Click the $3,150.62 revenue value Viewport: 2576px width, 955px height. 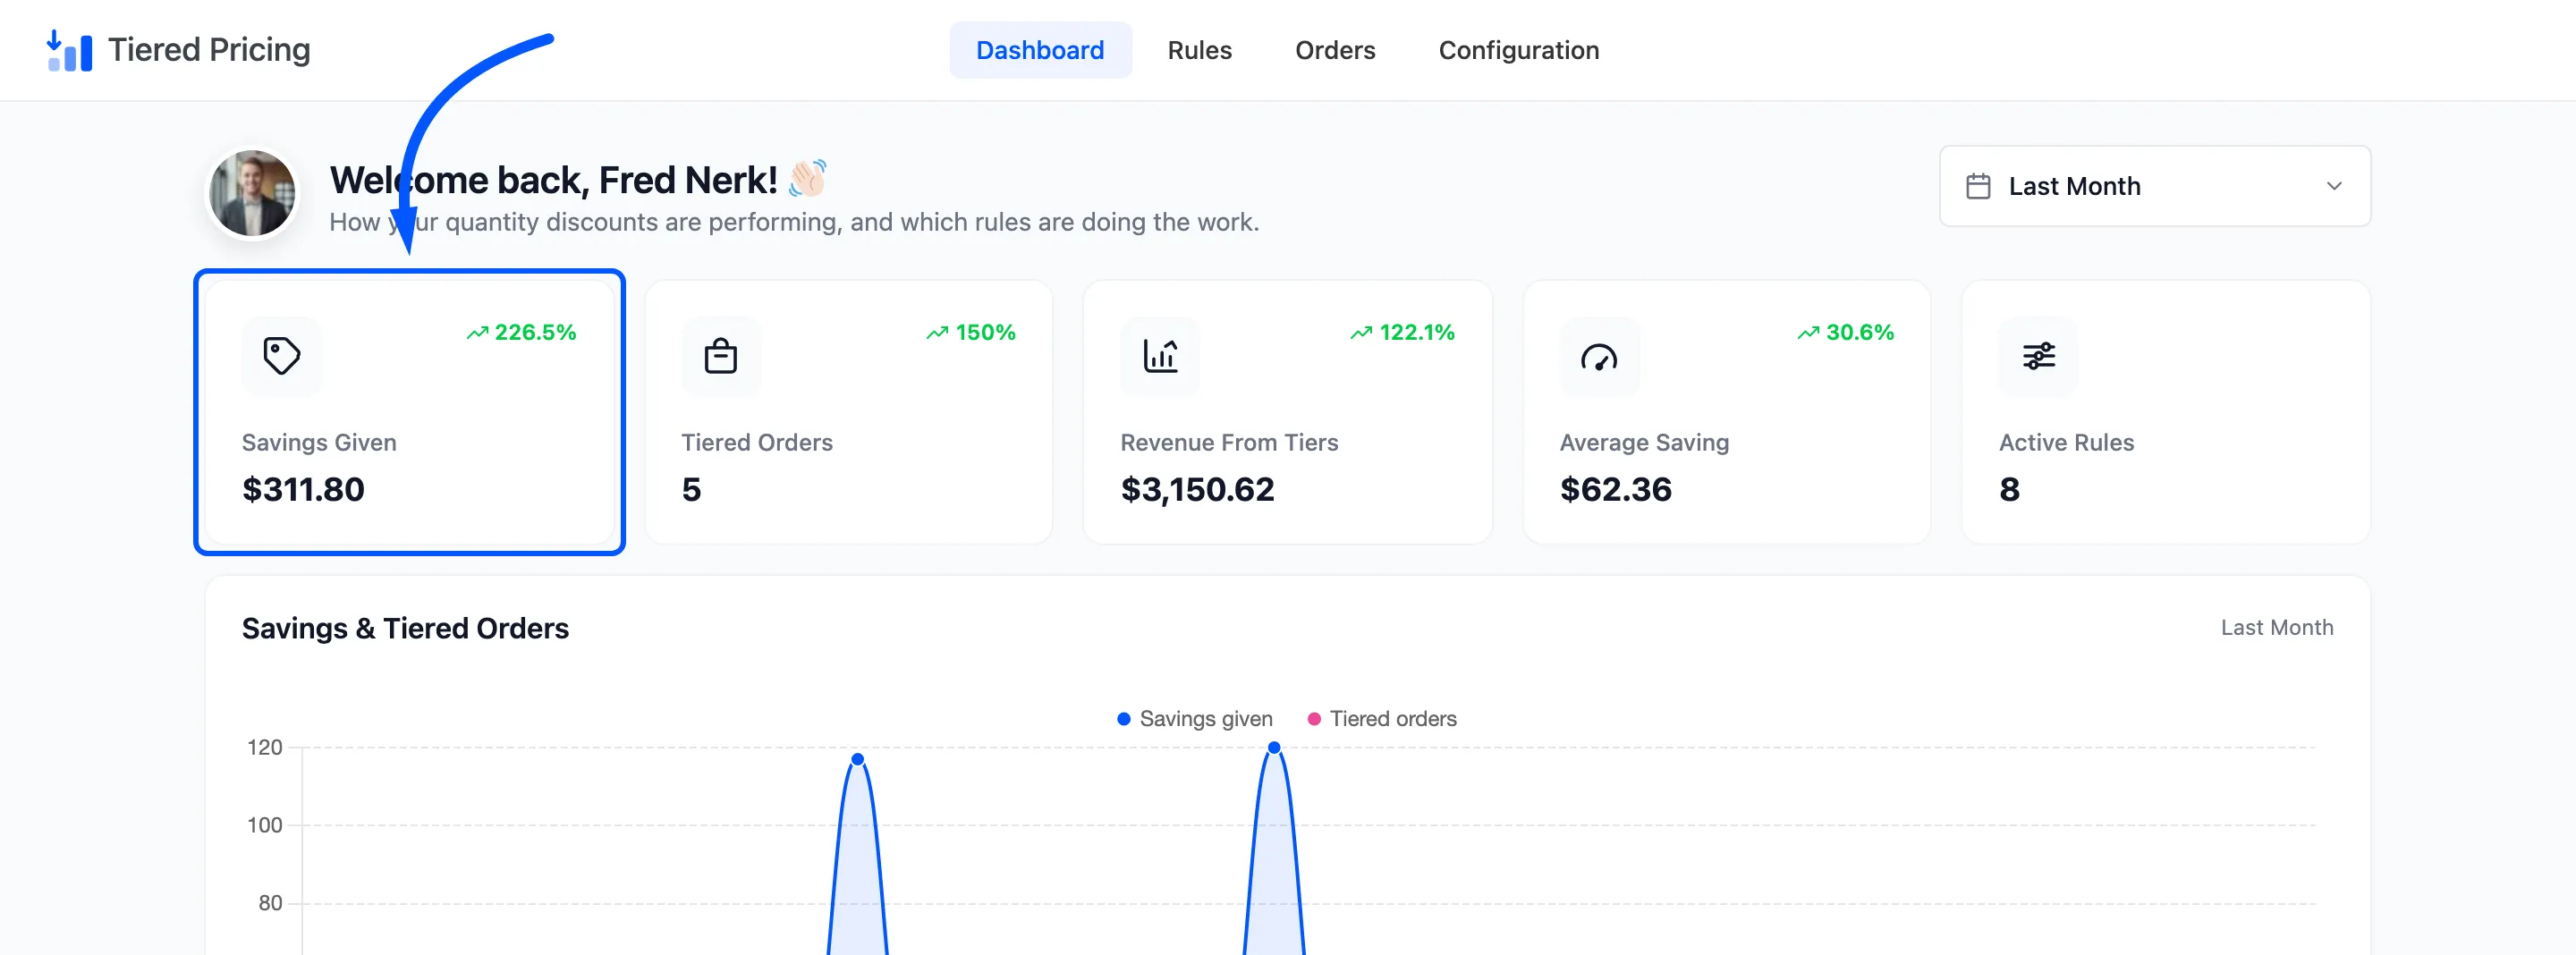1197,489
